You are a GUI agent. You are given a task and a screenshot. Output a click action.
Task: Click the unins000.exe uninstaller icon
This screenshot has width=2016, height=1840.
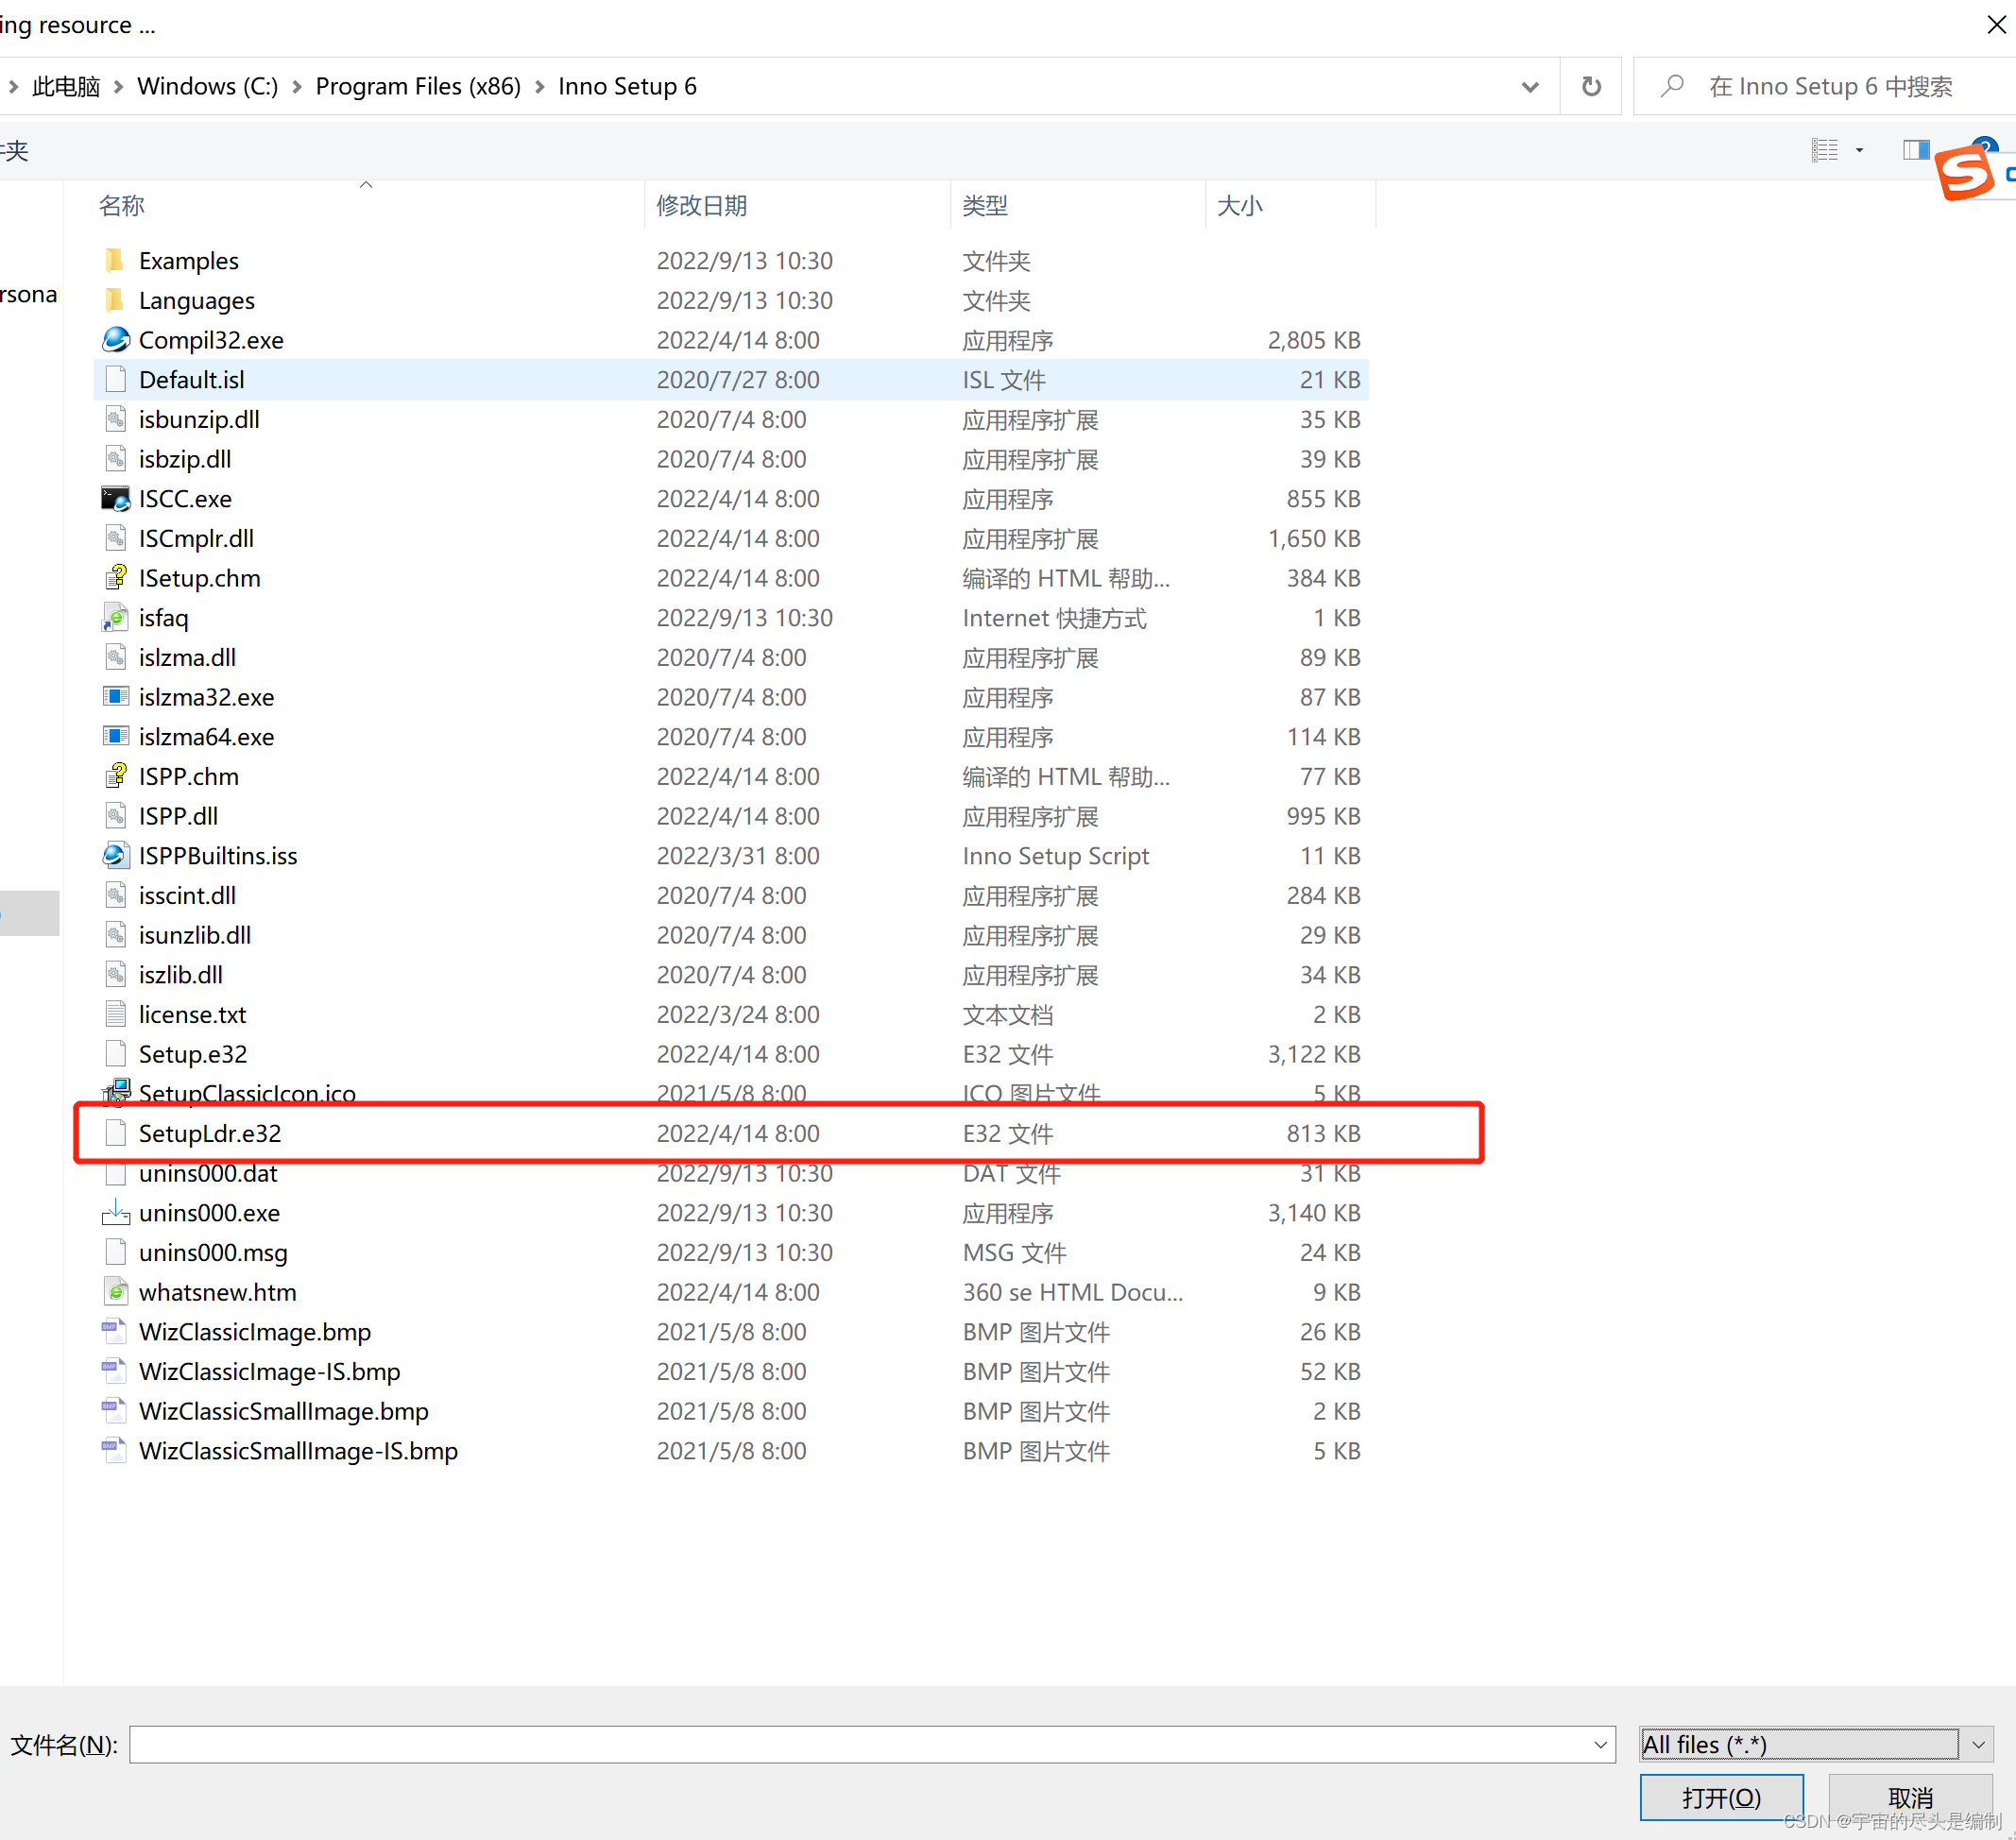point(116,1213)
